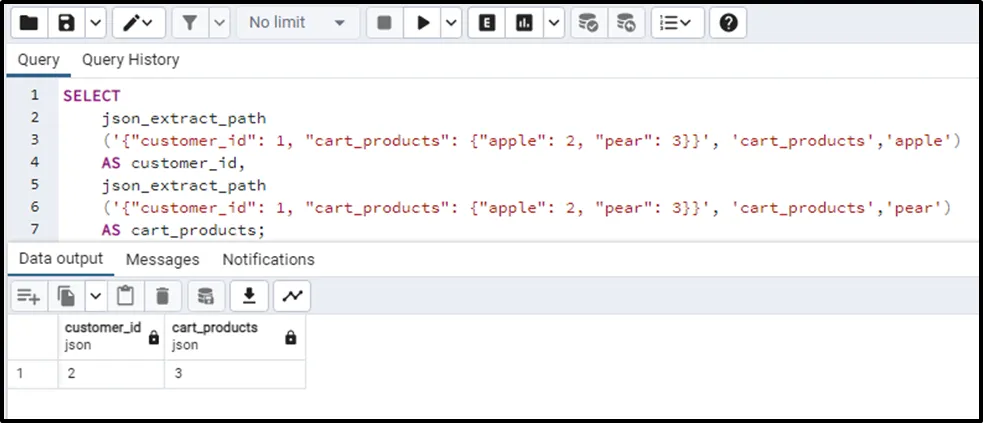The image size is (983, 423).
Task: Click the cart_products result cell value 3
Action: point(234,374)
